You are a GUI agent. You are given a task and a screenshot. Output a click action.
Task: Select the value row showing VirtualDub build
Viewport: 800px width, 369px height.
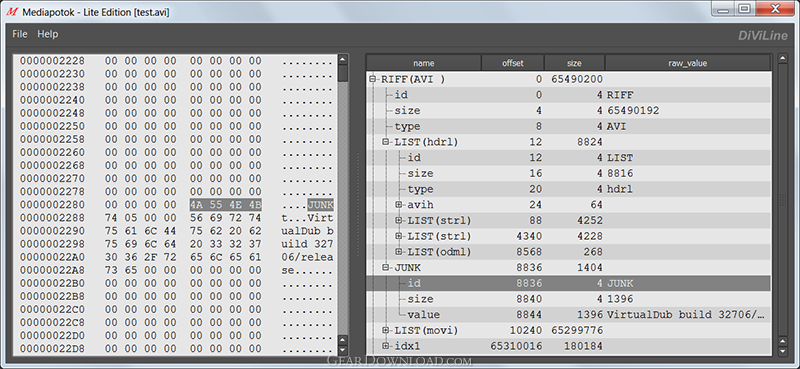click(568, 315)
